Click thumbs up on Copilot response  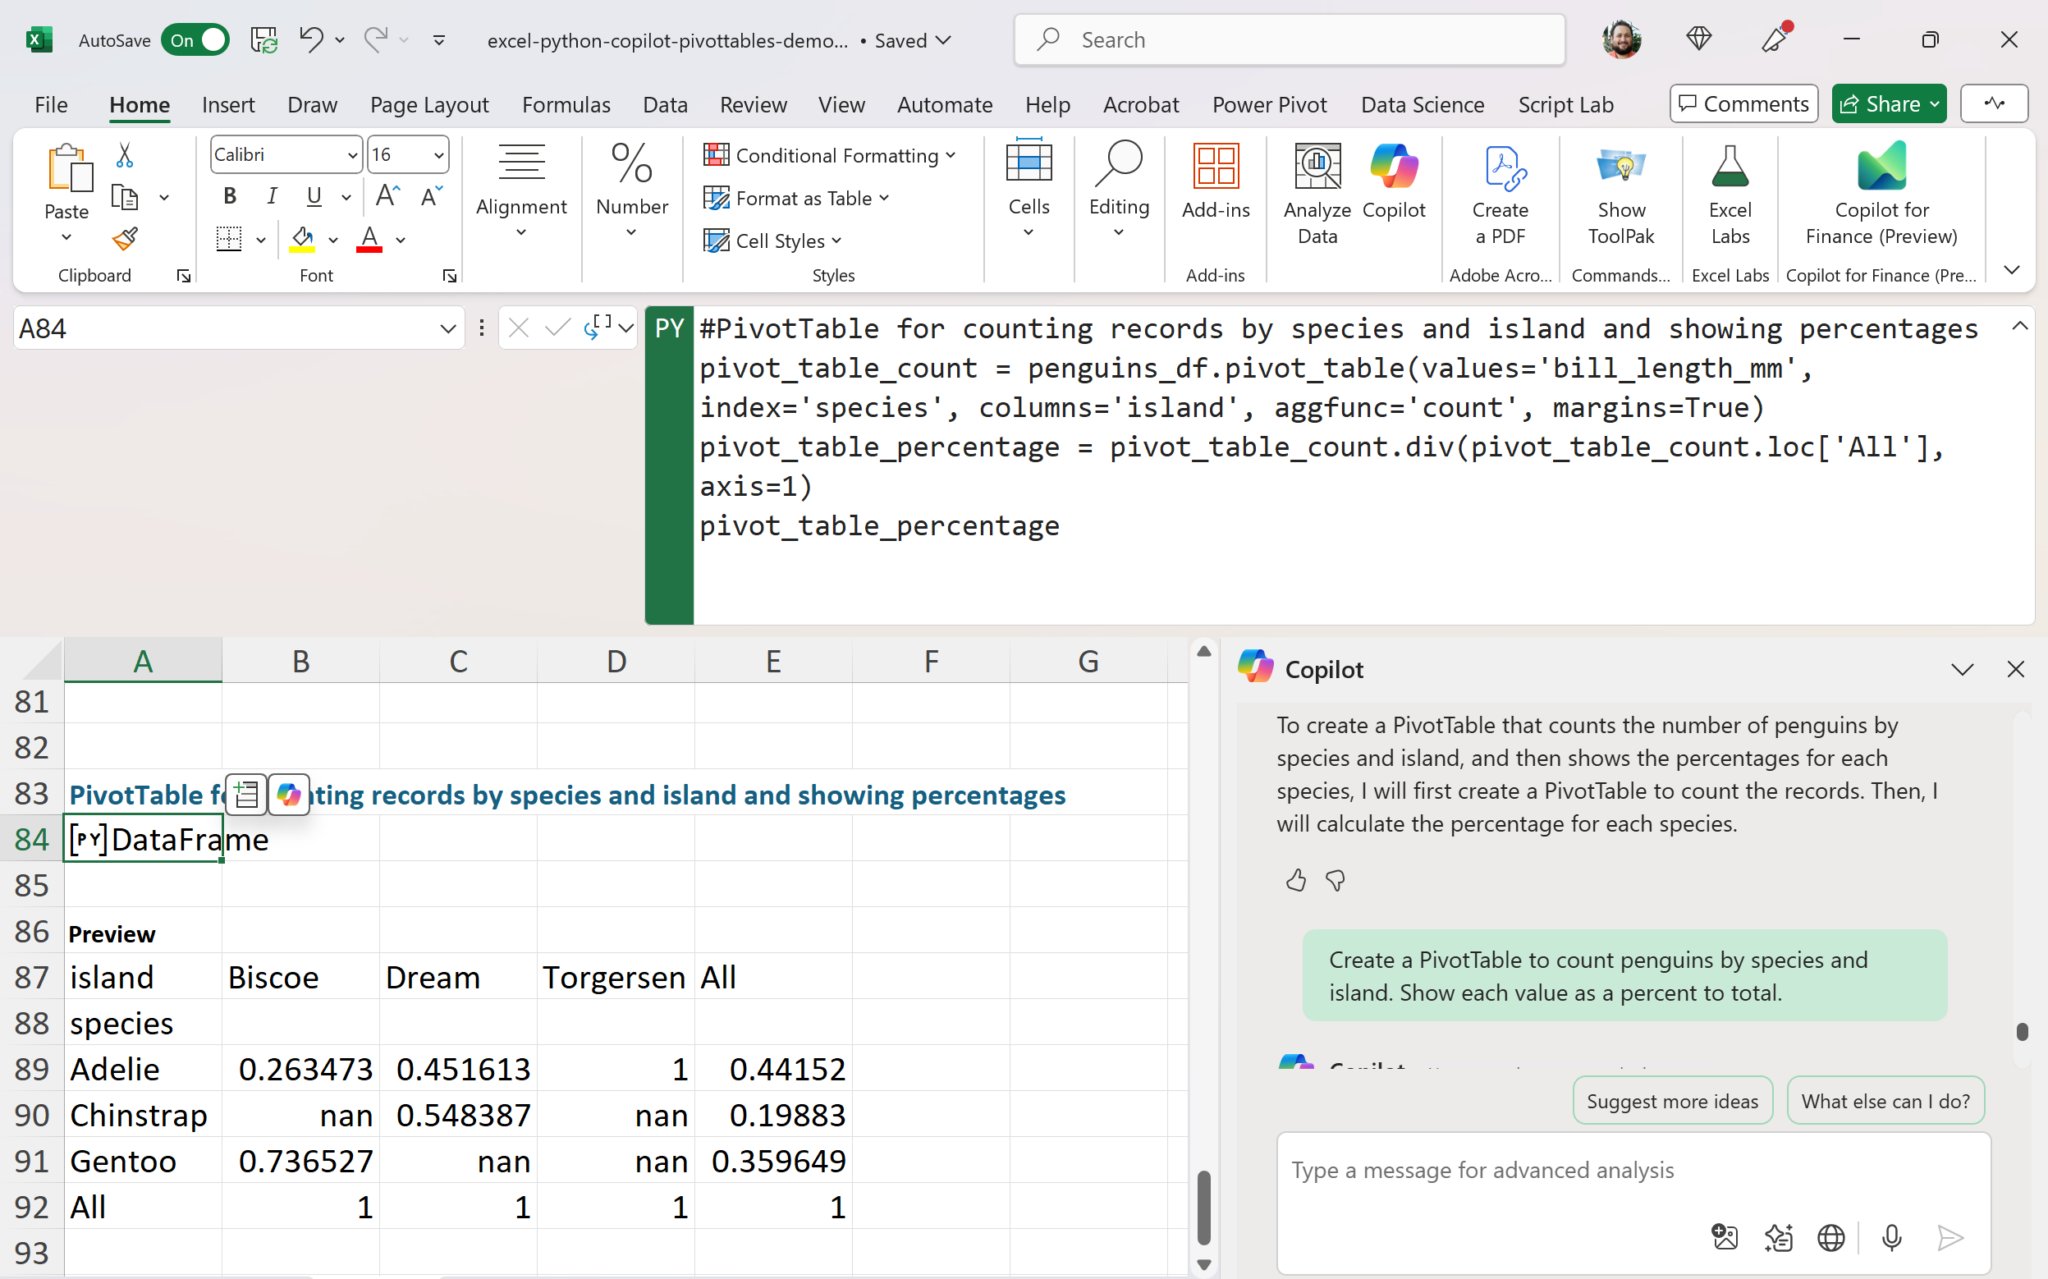click(1296, 880)
